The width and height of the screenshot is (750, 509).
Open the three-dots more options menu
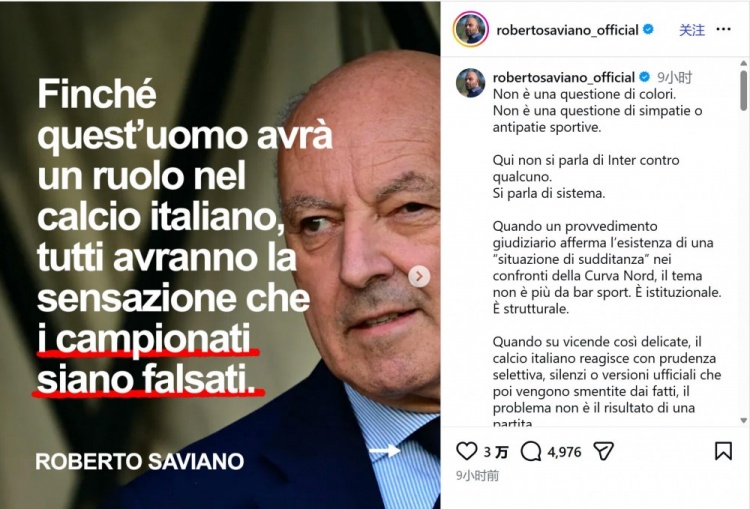point(723,30)
